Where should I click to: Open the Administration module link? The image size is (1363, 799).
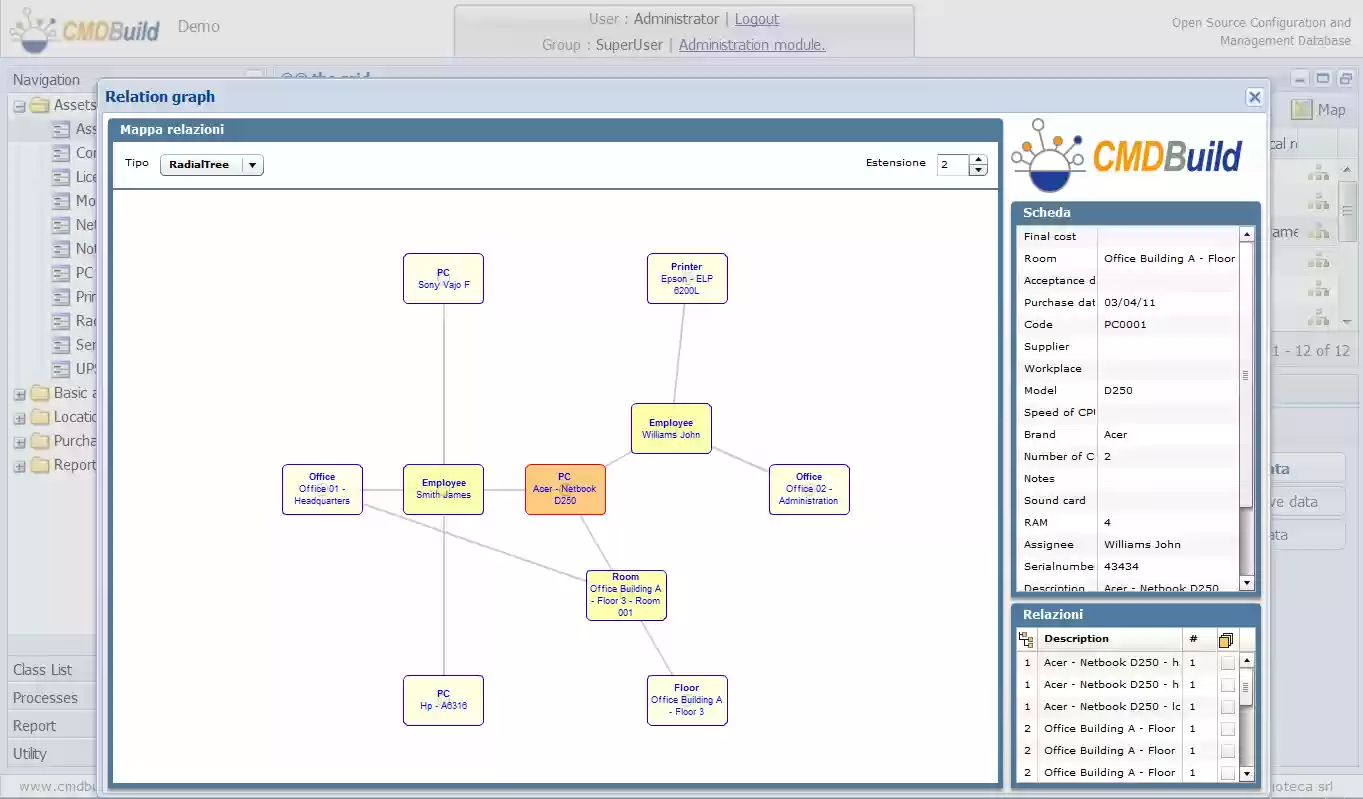coord(751,44)
